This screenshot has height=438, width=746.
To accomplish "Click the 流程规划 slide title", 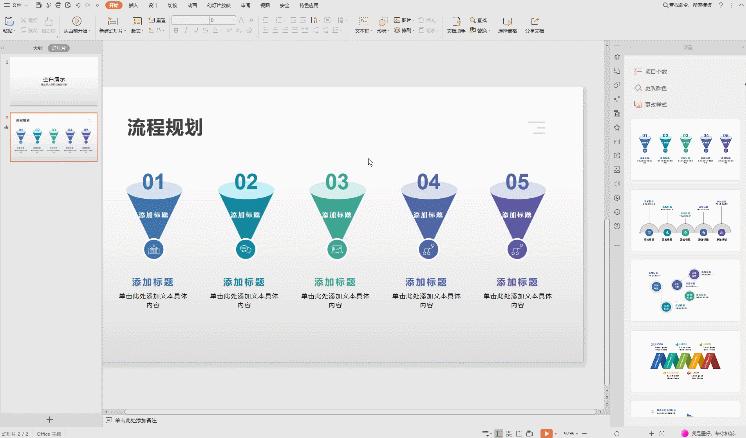I will pos(165,127).
